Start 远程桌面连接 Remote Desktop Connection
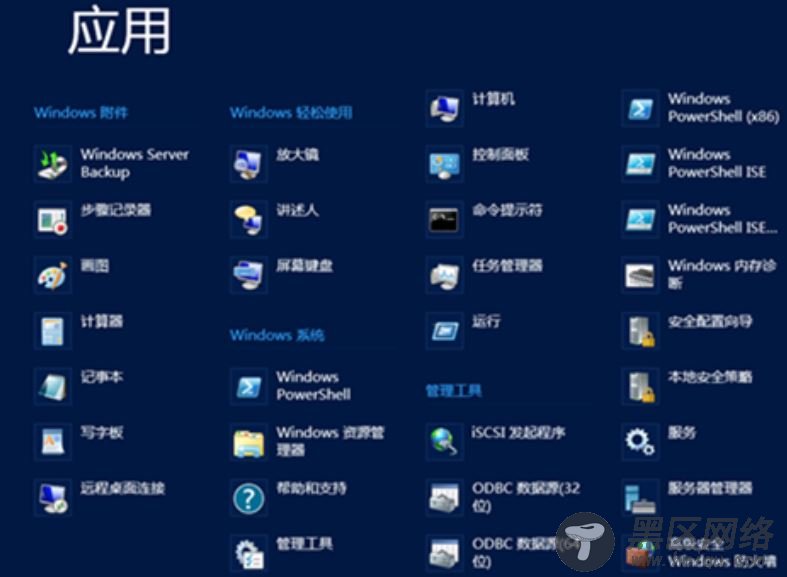Image resolution: width=787 pixels, height=577 pixels. [99, 497]
